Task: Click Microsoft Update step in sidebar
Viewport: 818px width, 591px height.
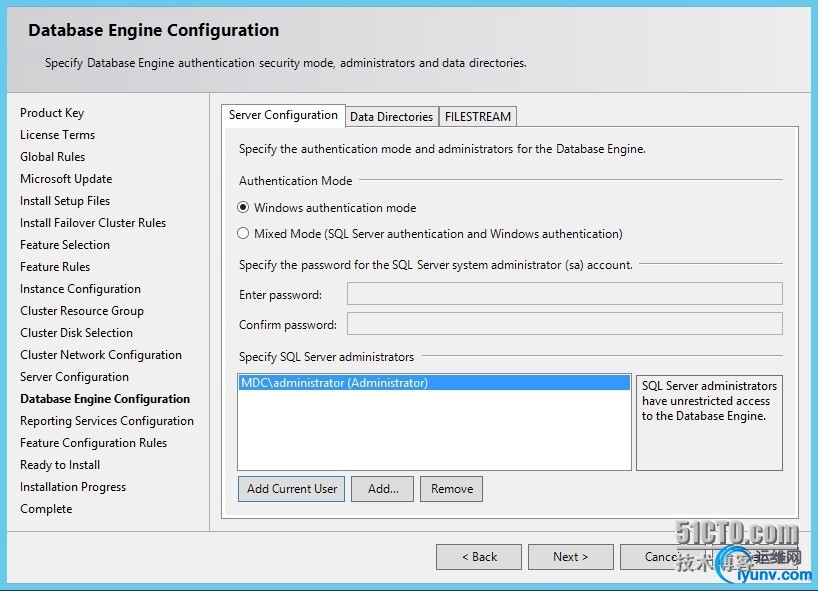Action: (x=66, y=179)
